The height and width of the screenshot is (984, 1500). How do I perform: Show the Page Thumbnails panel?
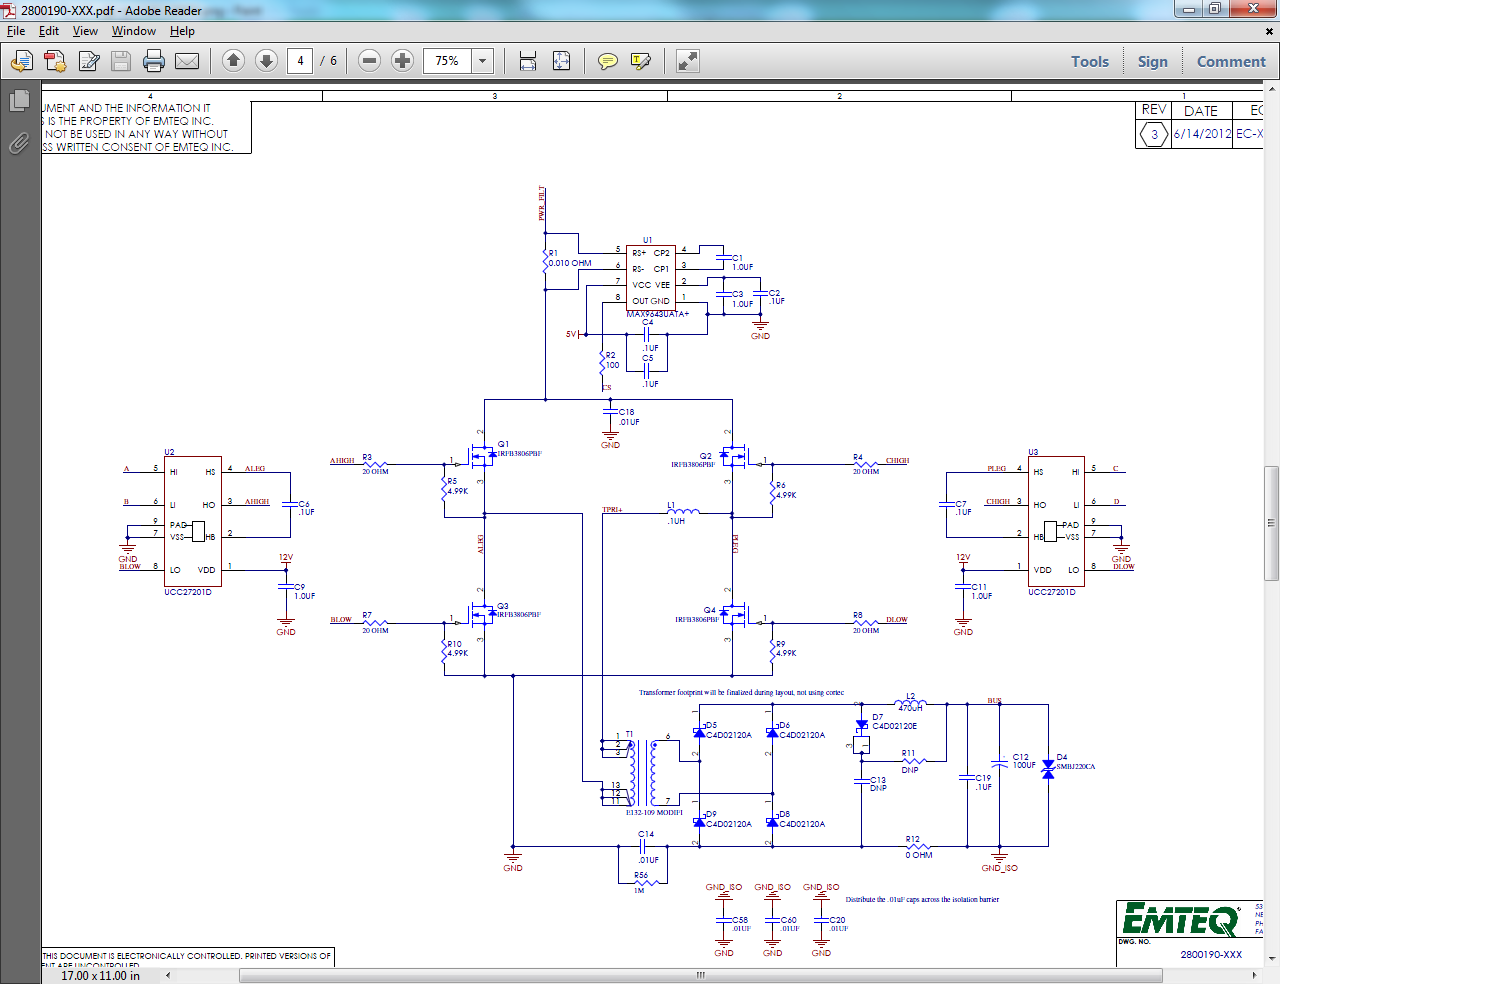pos(19,101)
